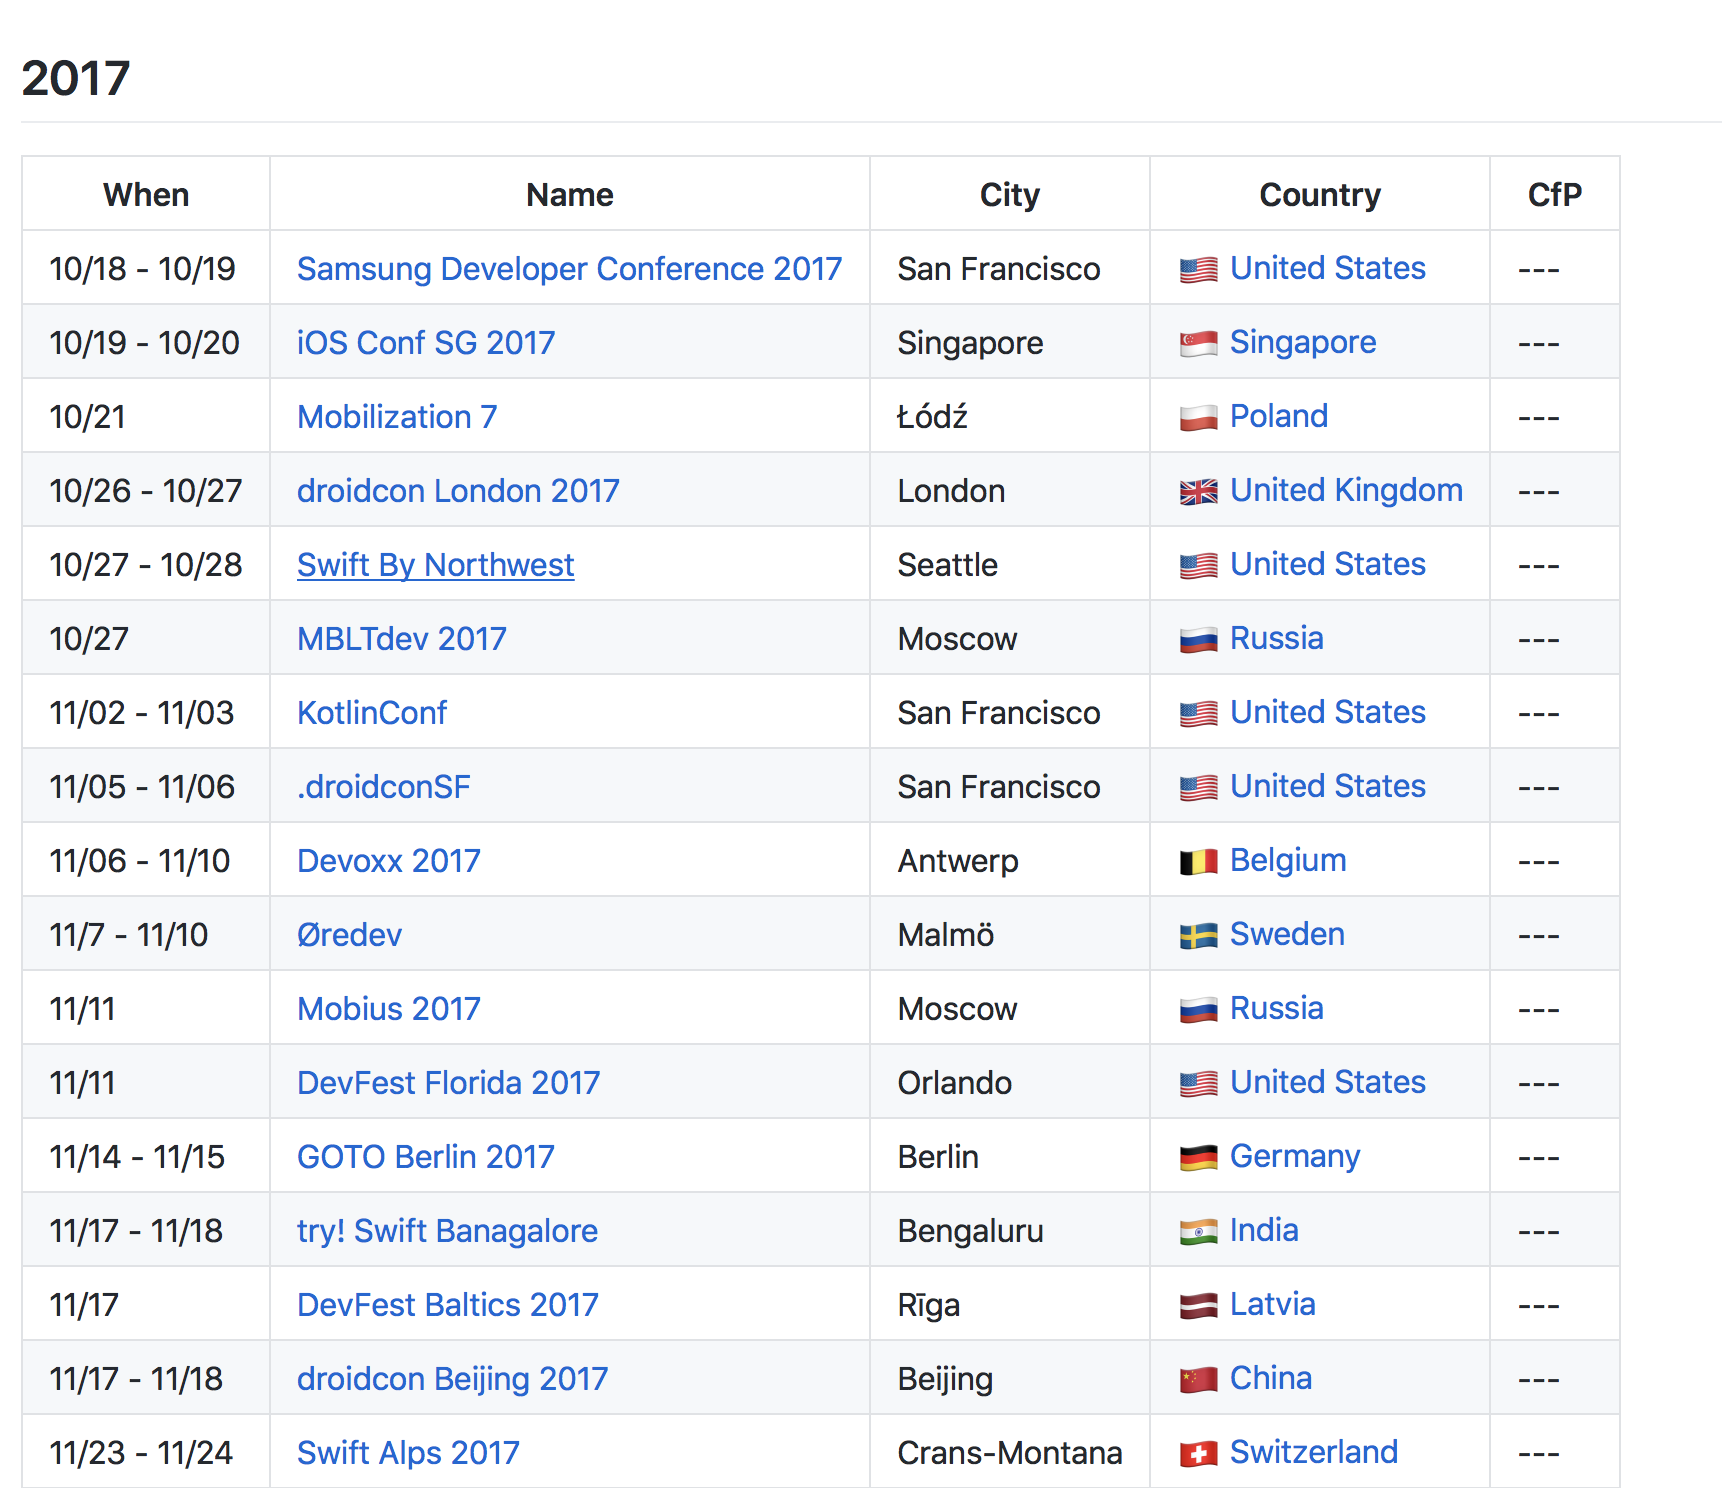The height and width of the screenshot is (1488, 1722).
Task: Click the Switzerland flag icon
Action: click(x=1198, y=1454)
